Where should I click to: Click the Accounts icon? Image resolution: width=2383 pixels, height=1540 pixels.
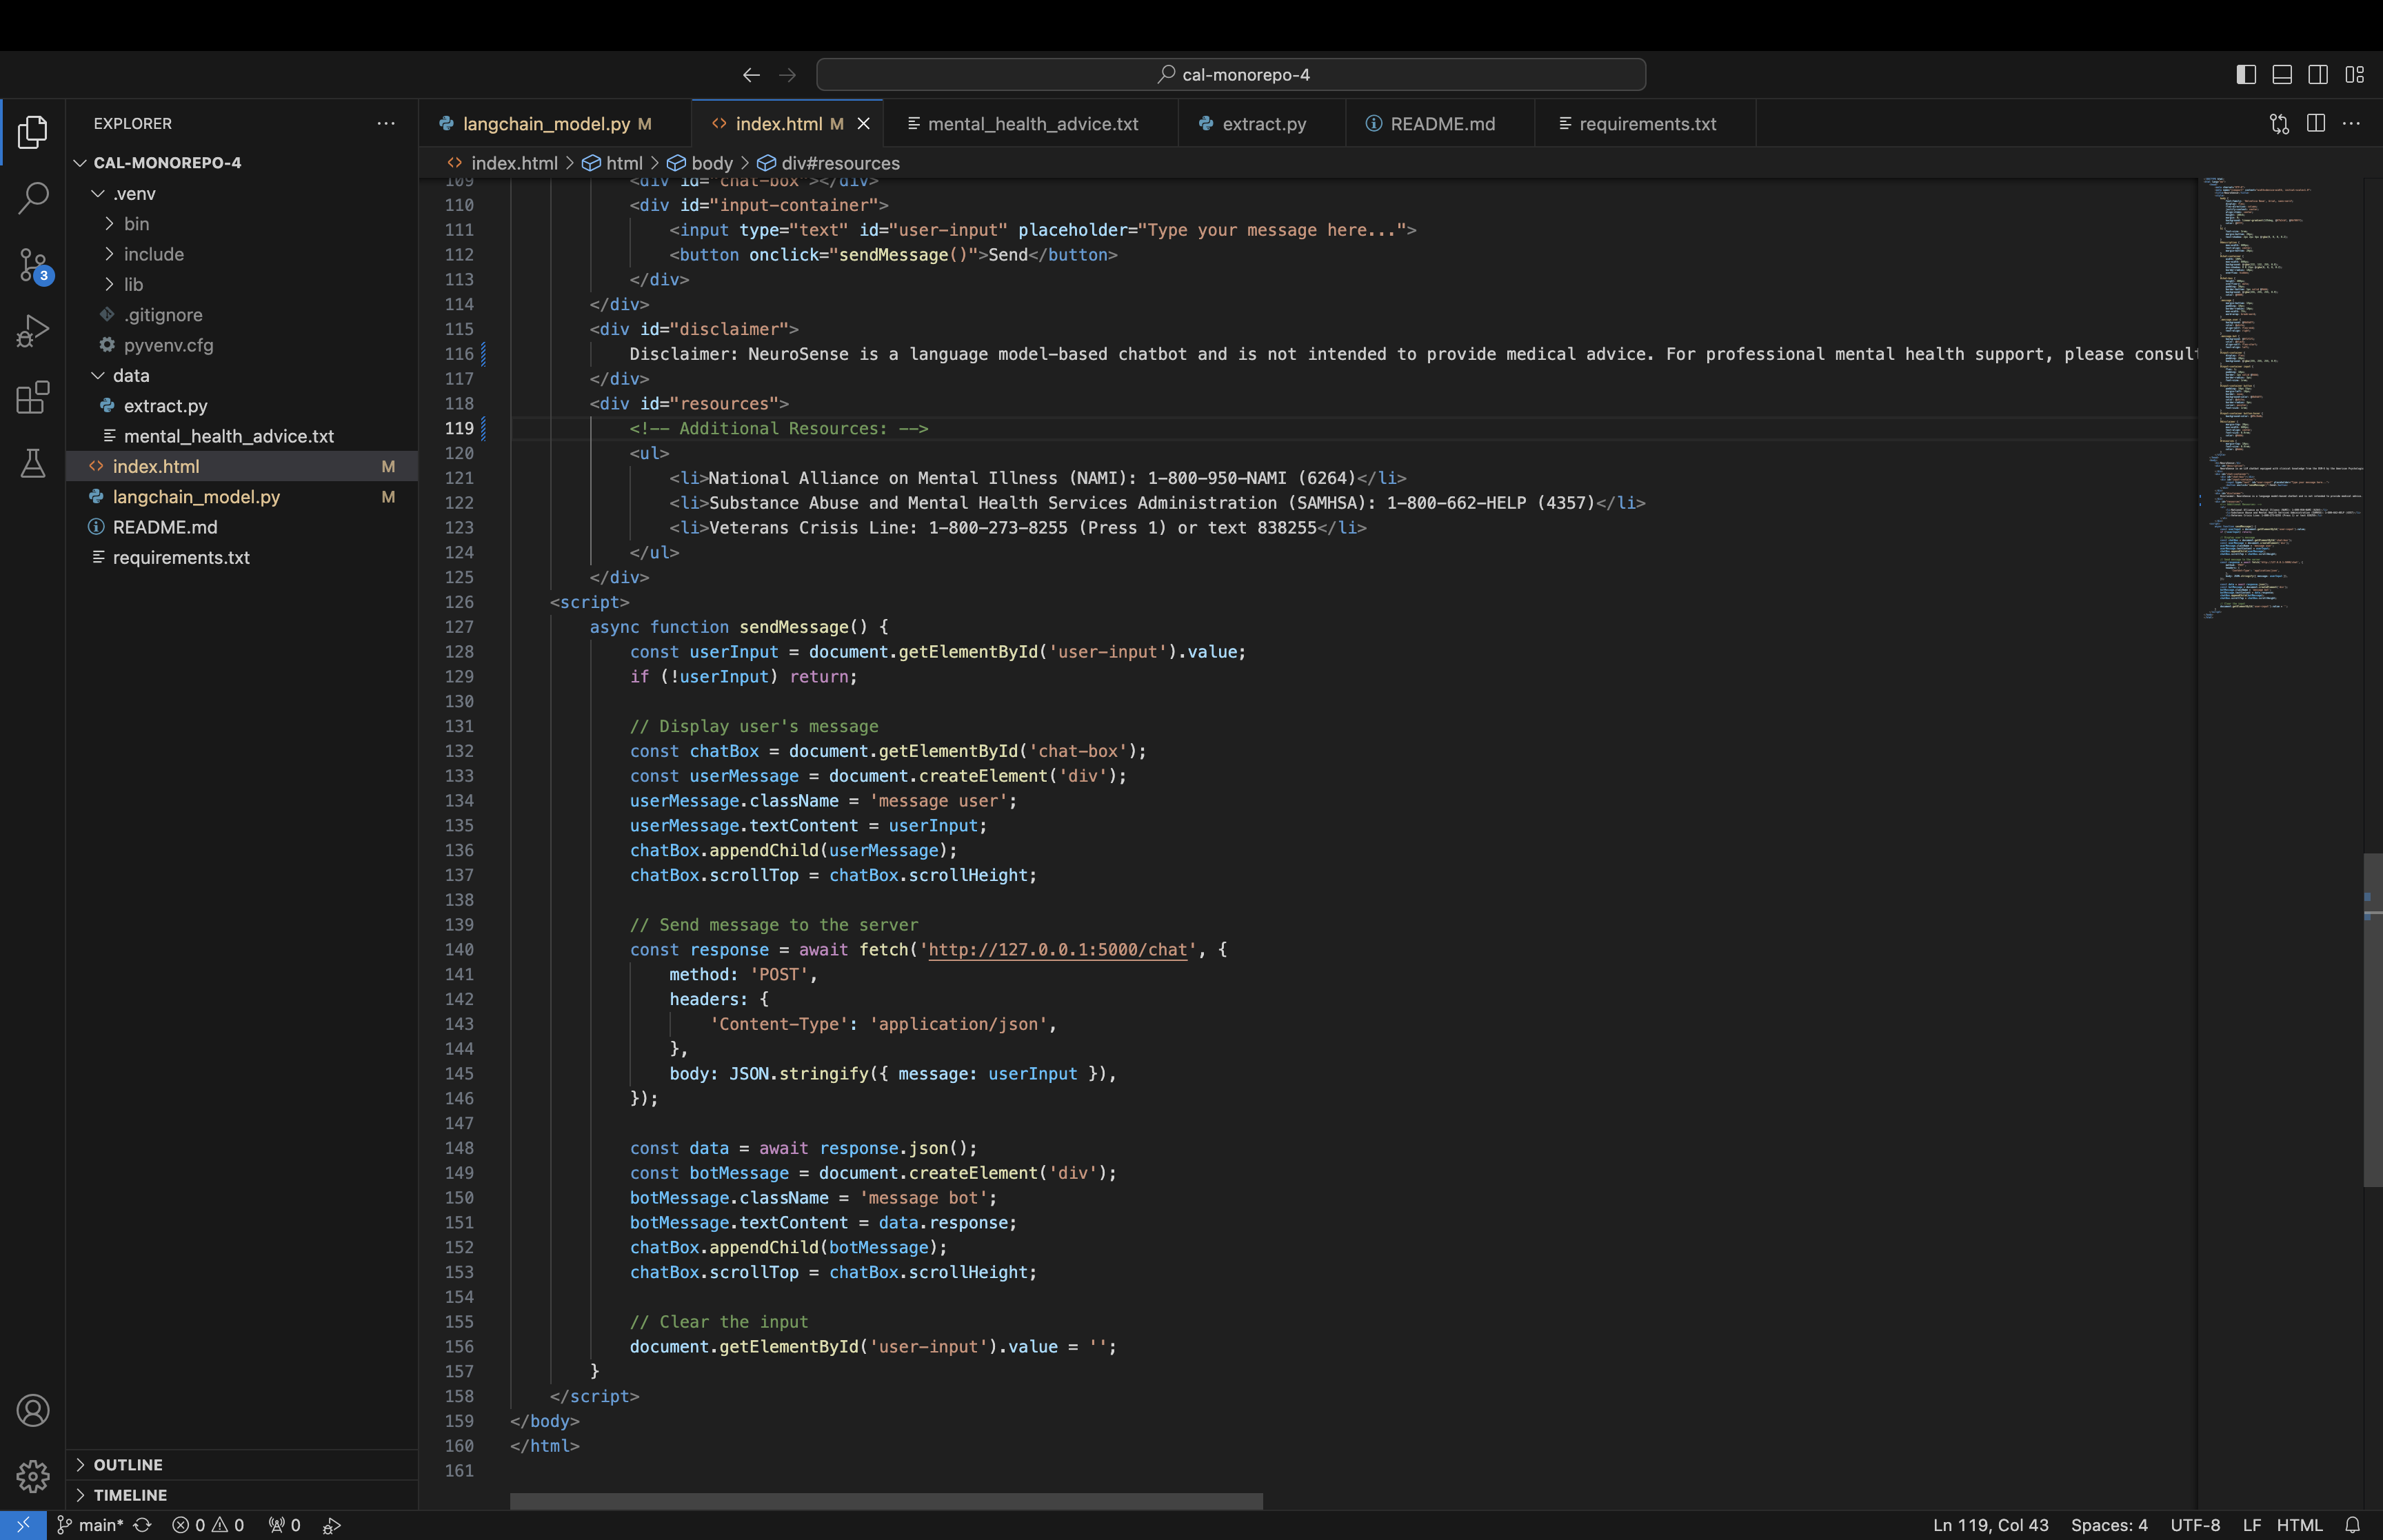coord(33,1410)
